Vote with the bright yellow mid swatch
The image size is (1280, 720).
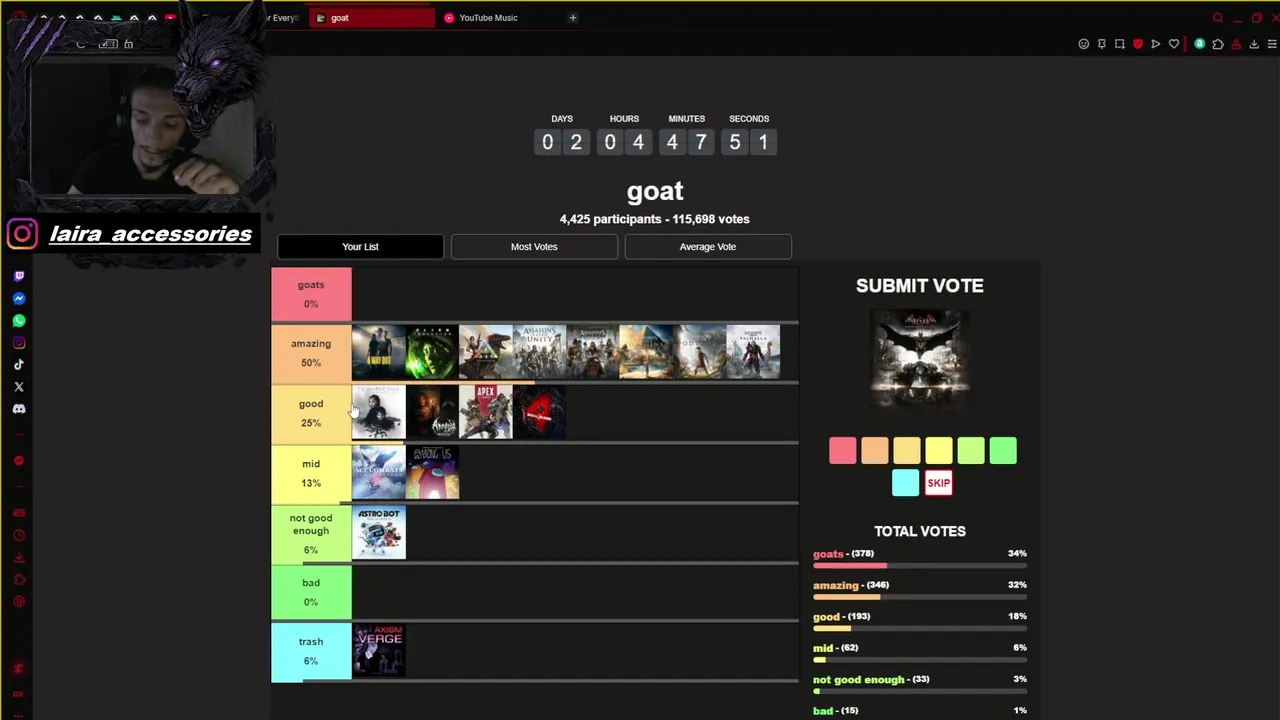tap(939, 451)
